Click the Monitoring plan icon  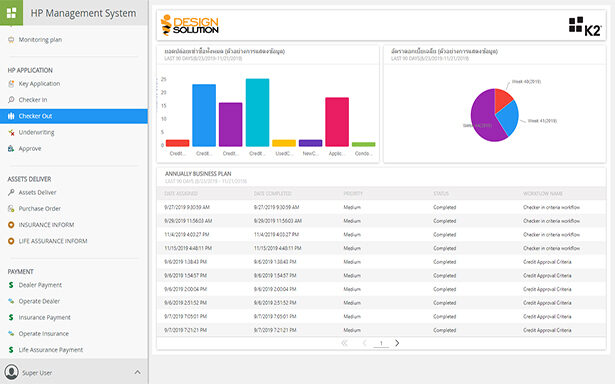[x=11, y=40]
